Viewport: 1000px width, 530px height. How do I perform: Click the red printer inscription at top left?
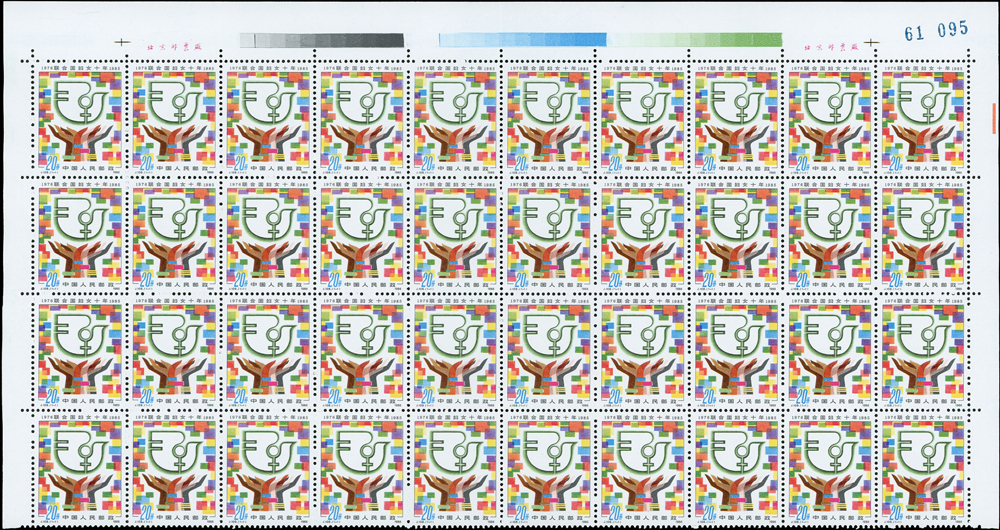[174, 46]
